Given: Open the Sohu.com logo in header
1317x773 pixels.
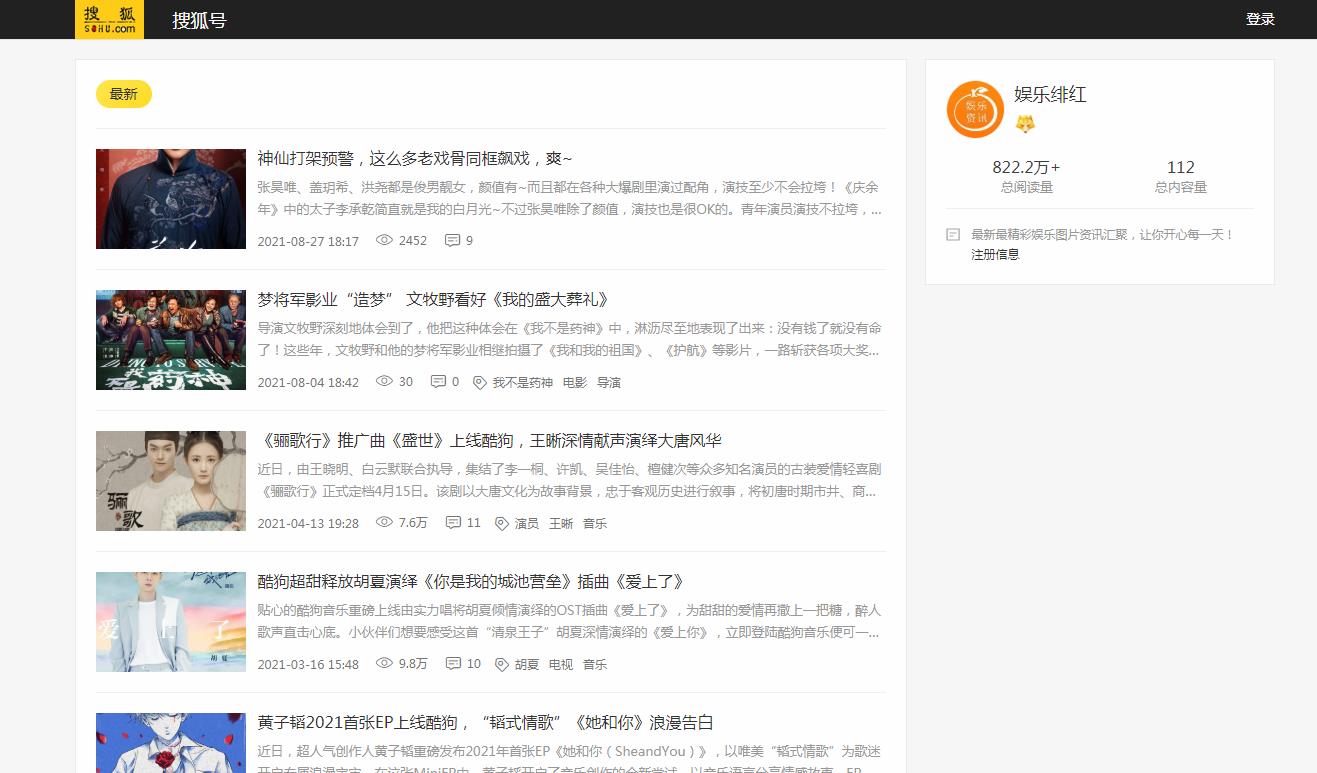Looking at the screenshot, I should coord(109,20).
